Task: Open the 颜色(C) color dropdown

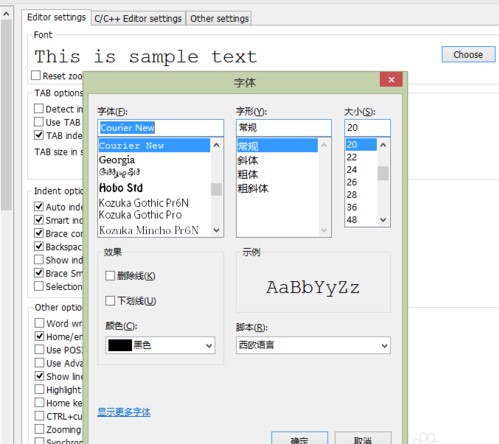Action: 160,345
